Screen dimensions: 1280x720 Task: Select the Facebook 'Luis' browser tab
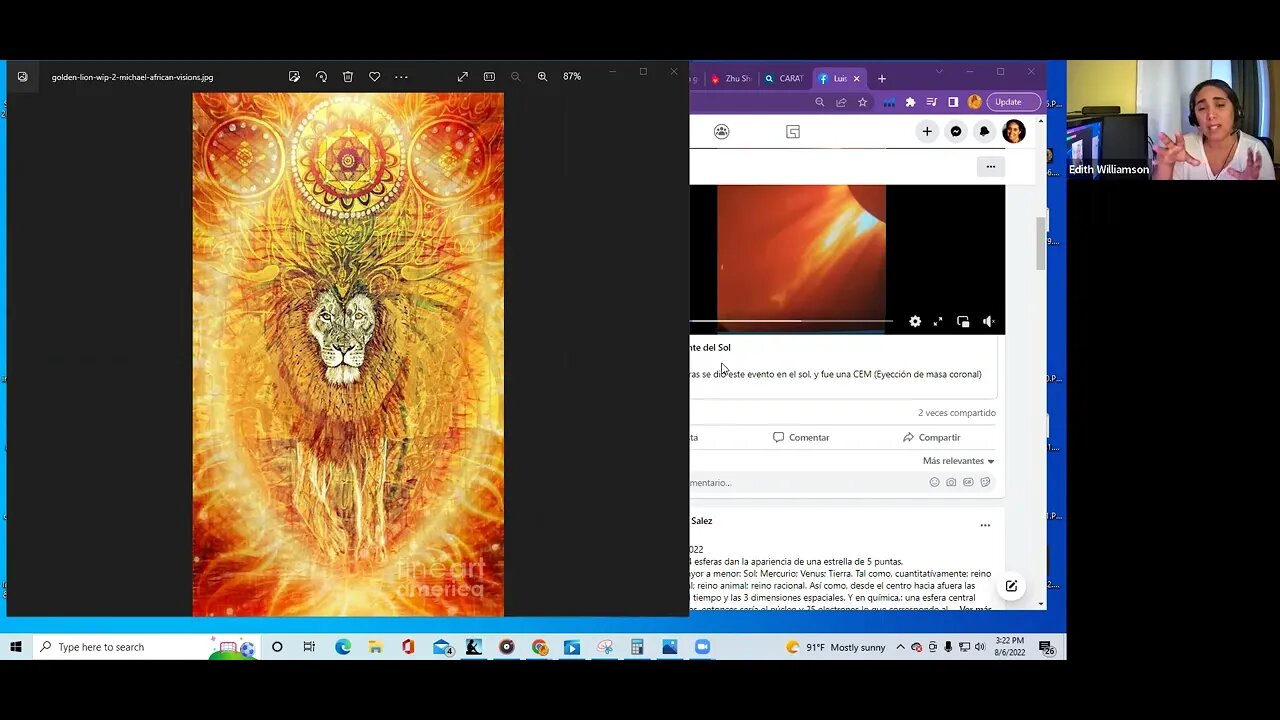click(833, 78)
